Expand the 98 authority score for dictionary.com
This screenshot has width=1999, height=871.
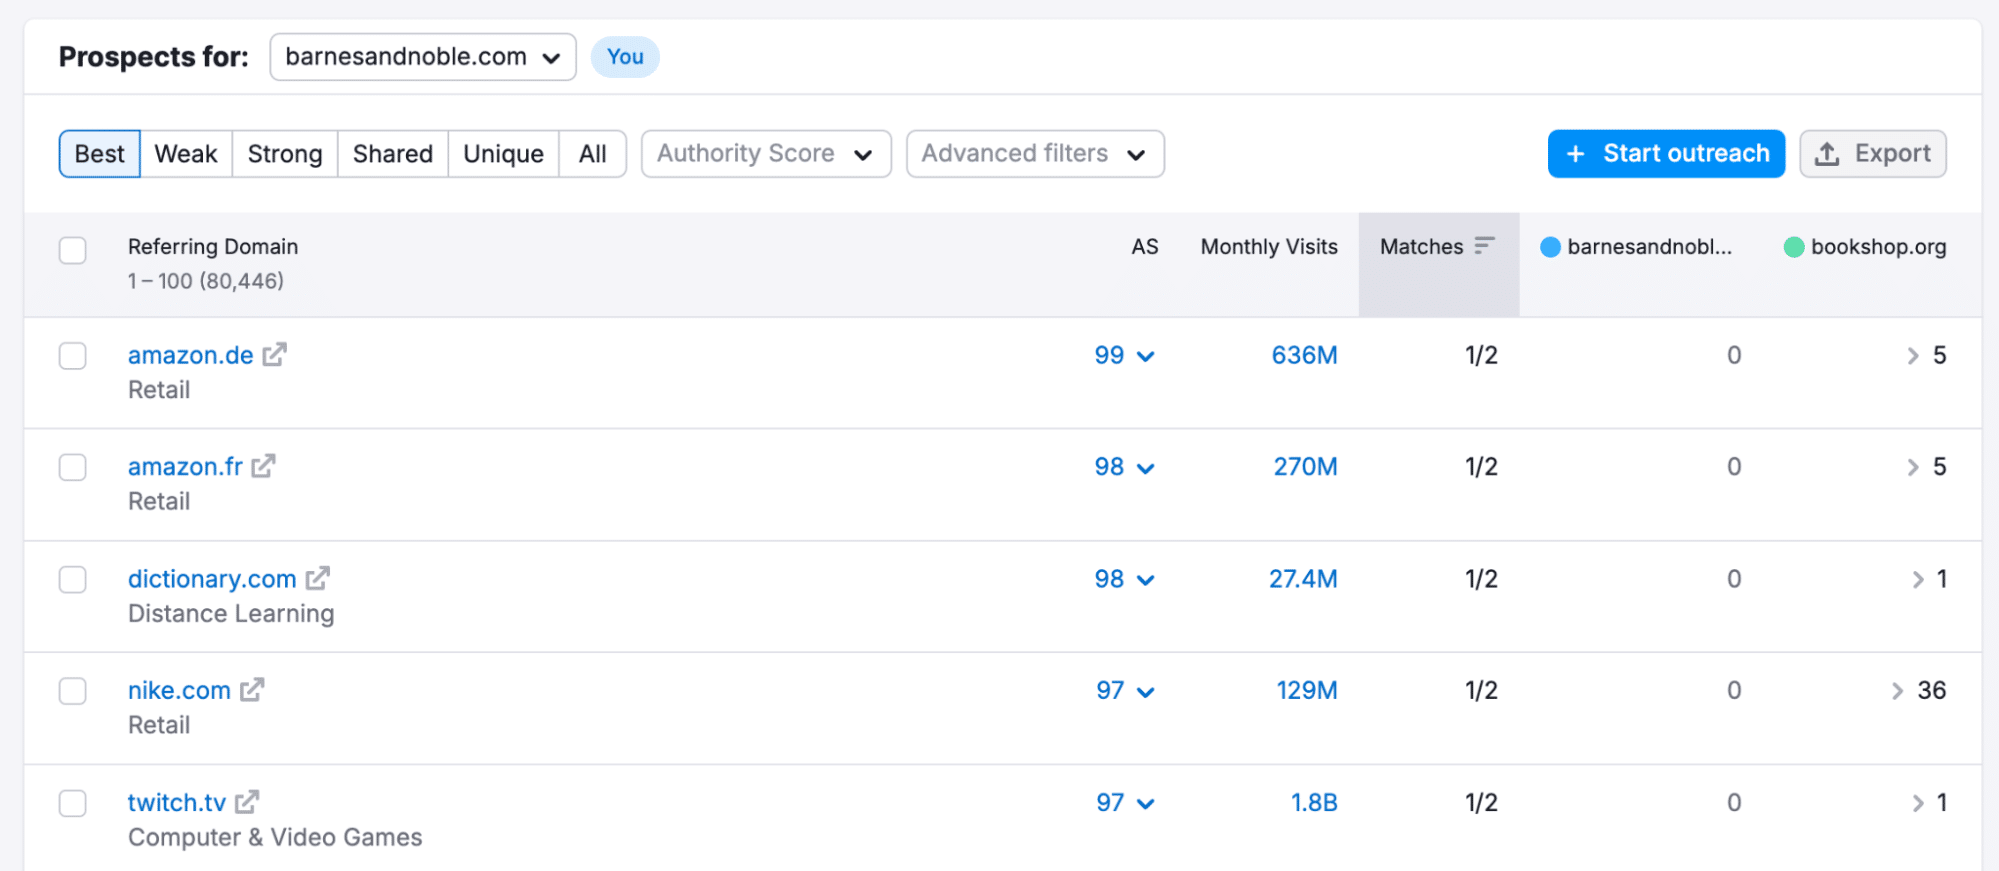click(1125, 579)
